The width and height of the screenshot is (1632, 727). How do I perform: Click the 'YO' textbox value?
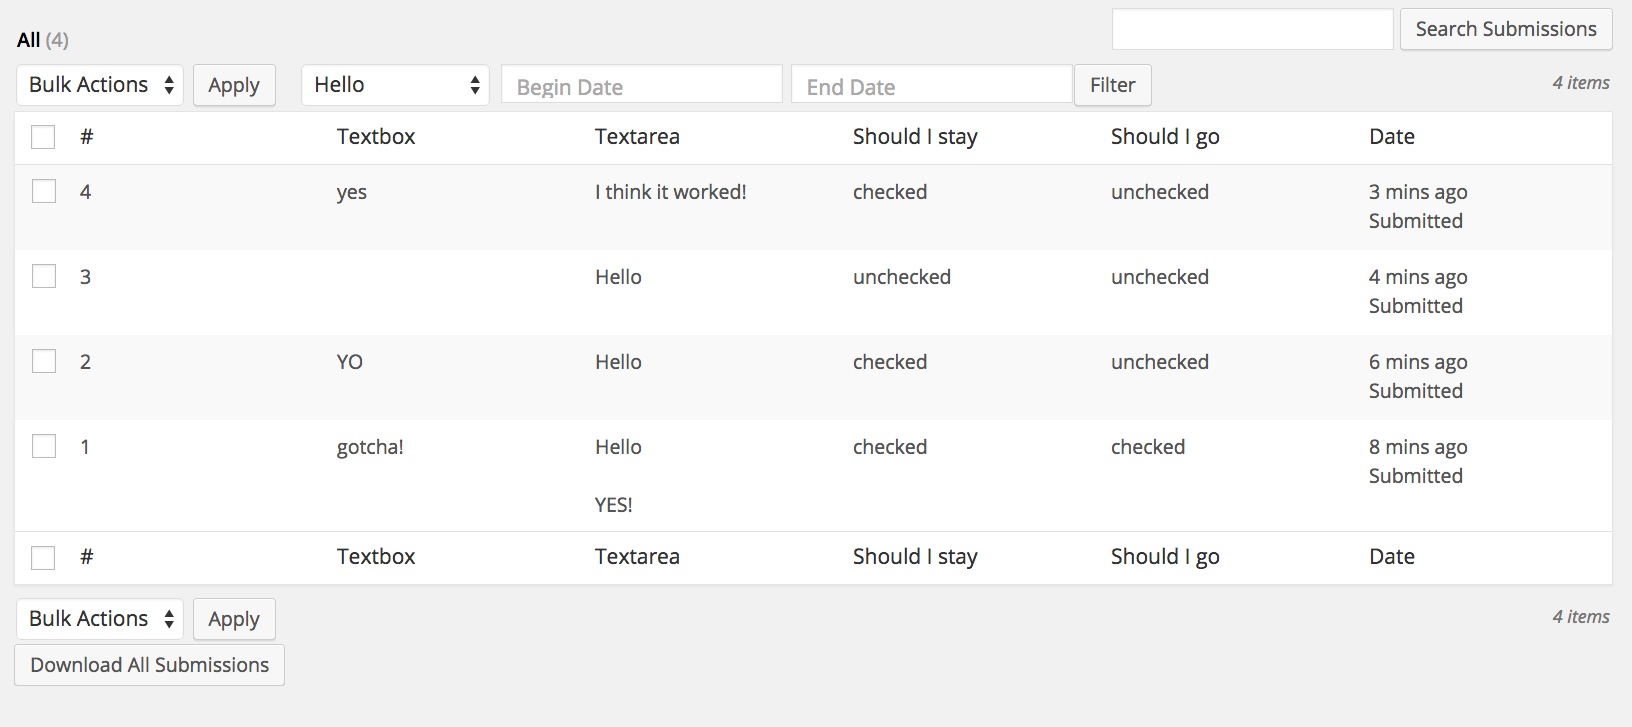(x=350, y=362)
